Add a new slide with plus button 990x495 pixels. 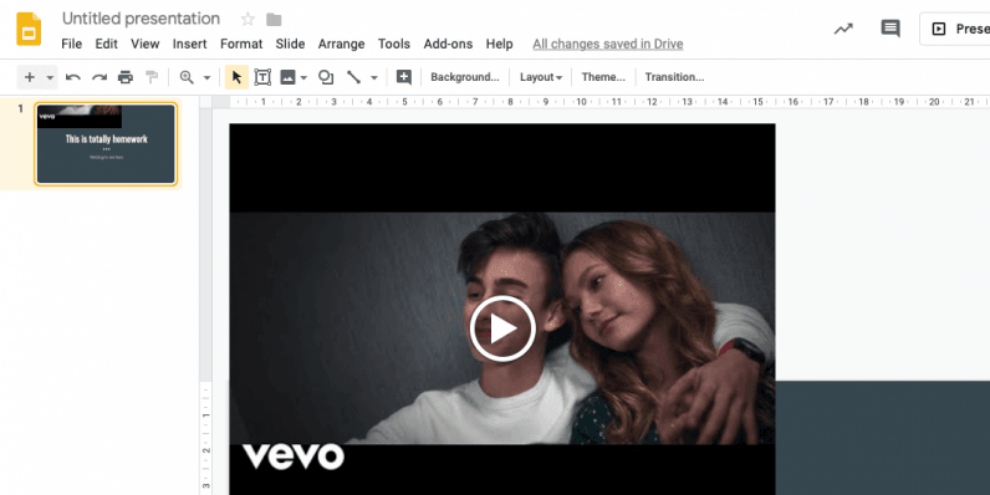(x=30, y=77)
